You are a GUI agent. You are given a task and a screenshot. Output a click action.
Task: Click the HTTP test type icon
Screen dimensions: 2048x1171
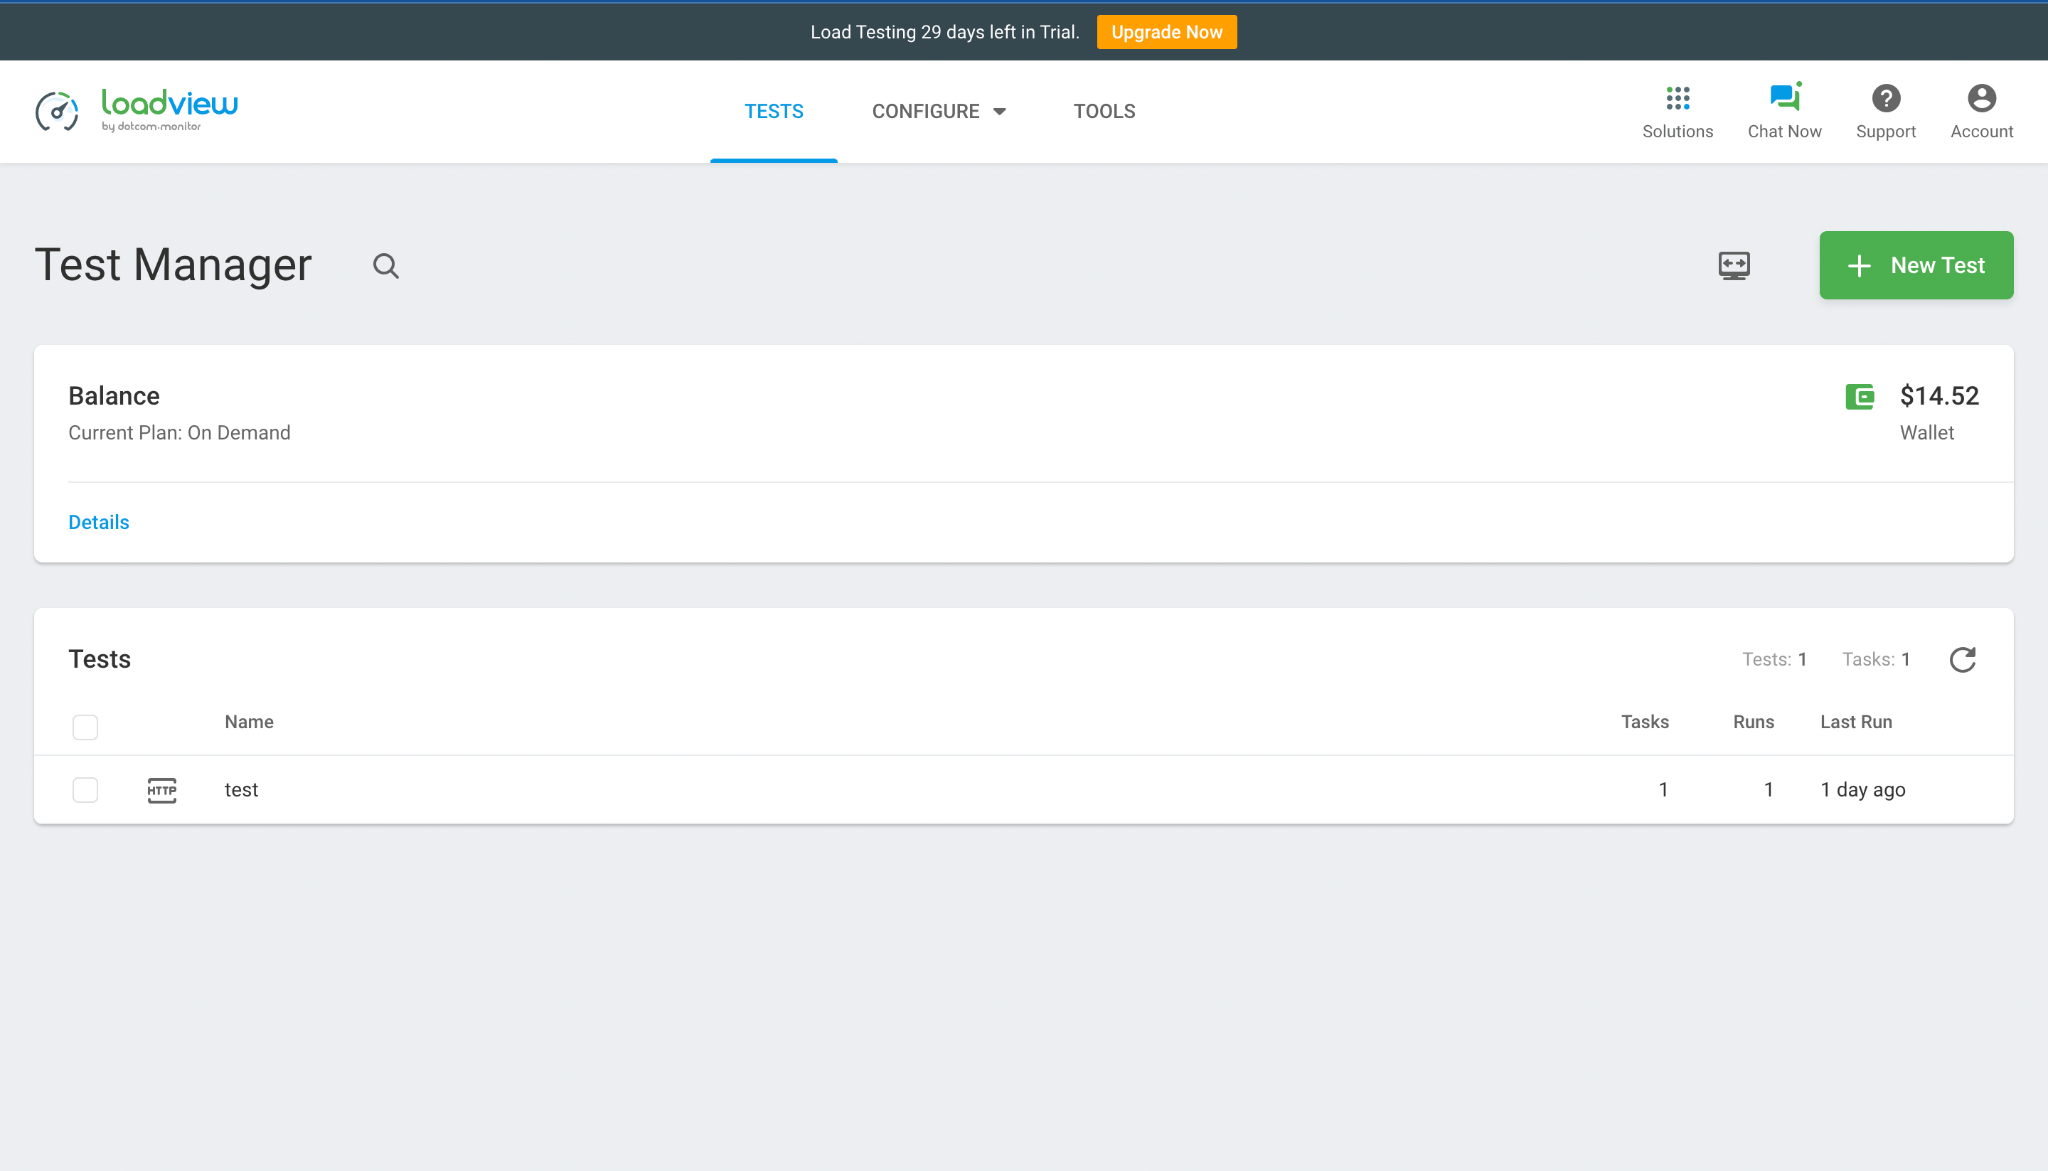tap(160, 789)
